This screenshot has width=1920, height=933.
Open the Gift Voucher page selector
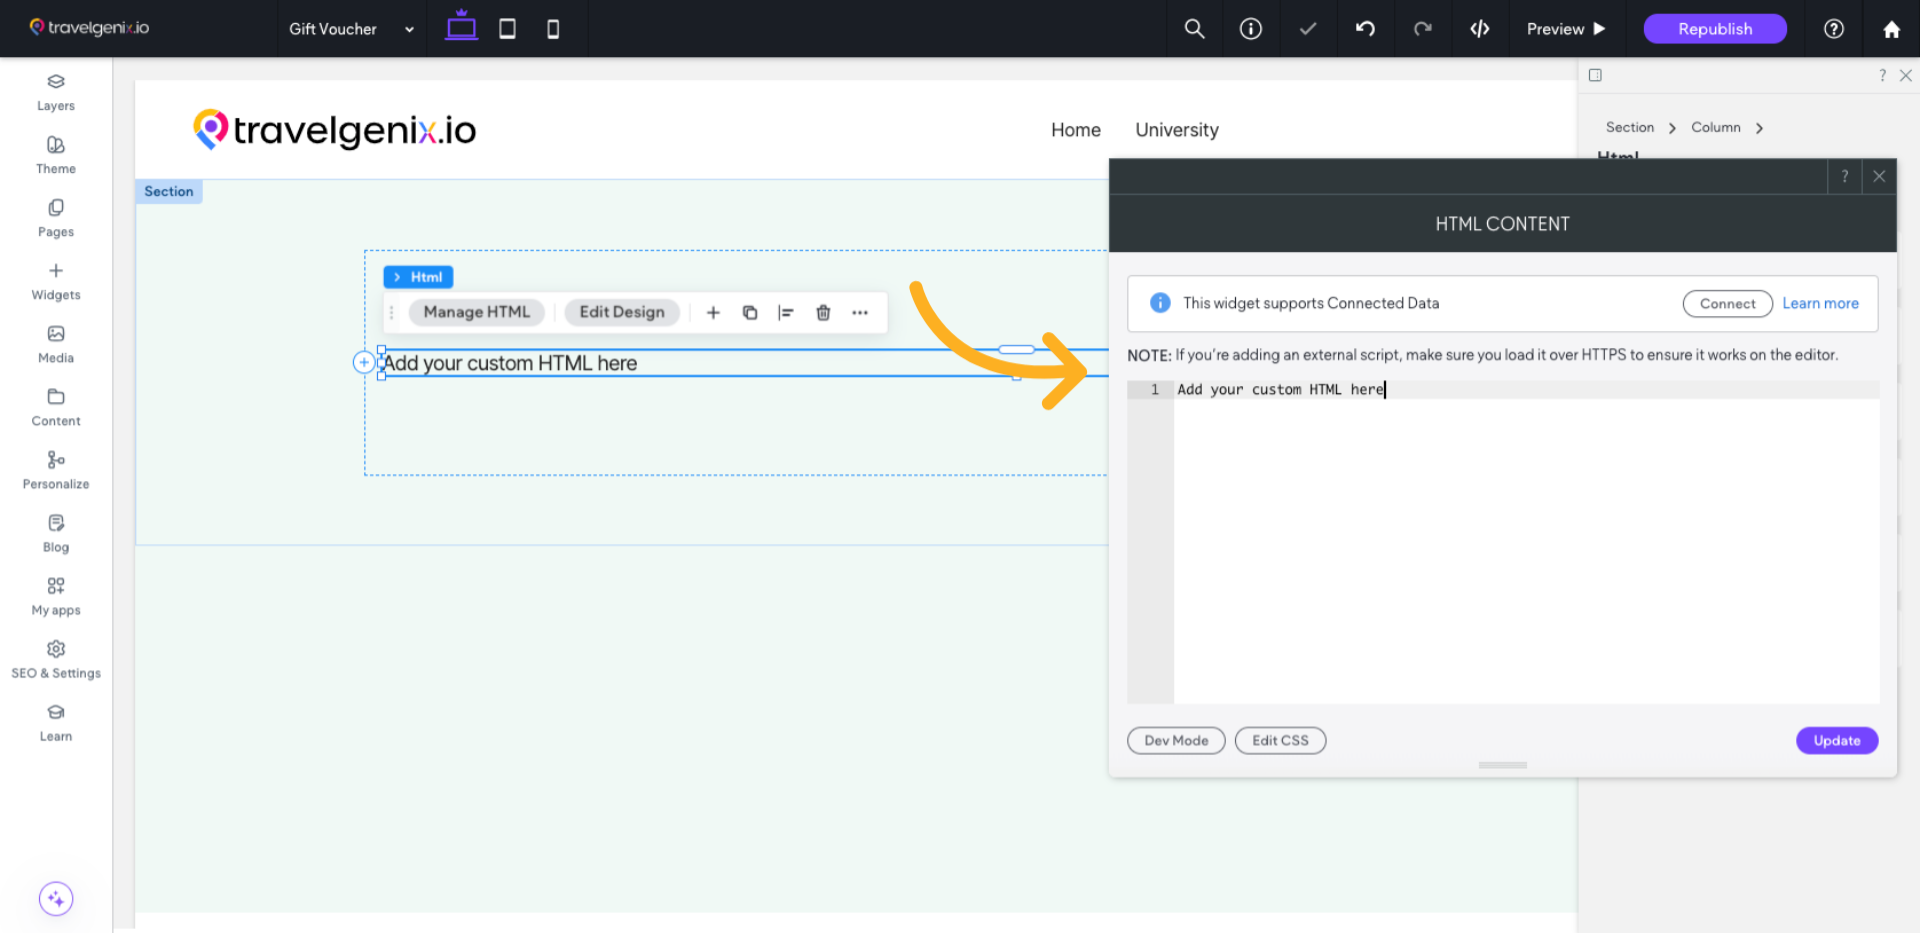click(x=349, y=29)
